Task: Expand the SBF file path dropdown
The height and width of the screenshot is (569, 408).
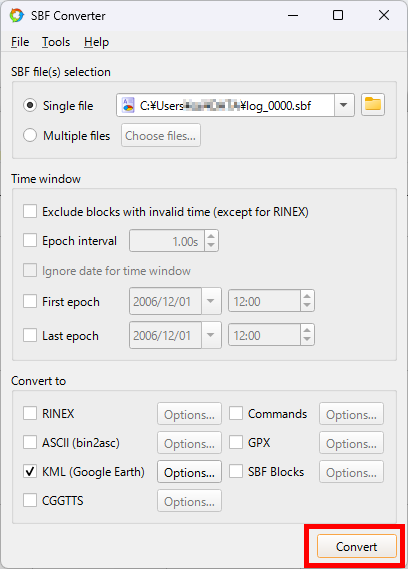Action: tap(343, 105)
